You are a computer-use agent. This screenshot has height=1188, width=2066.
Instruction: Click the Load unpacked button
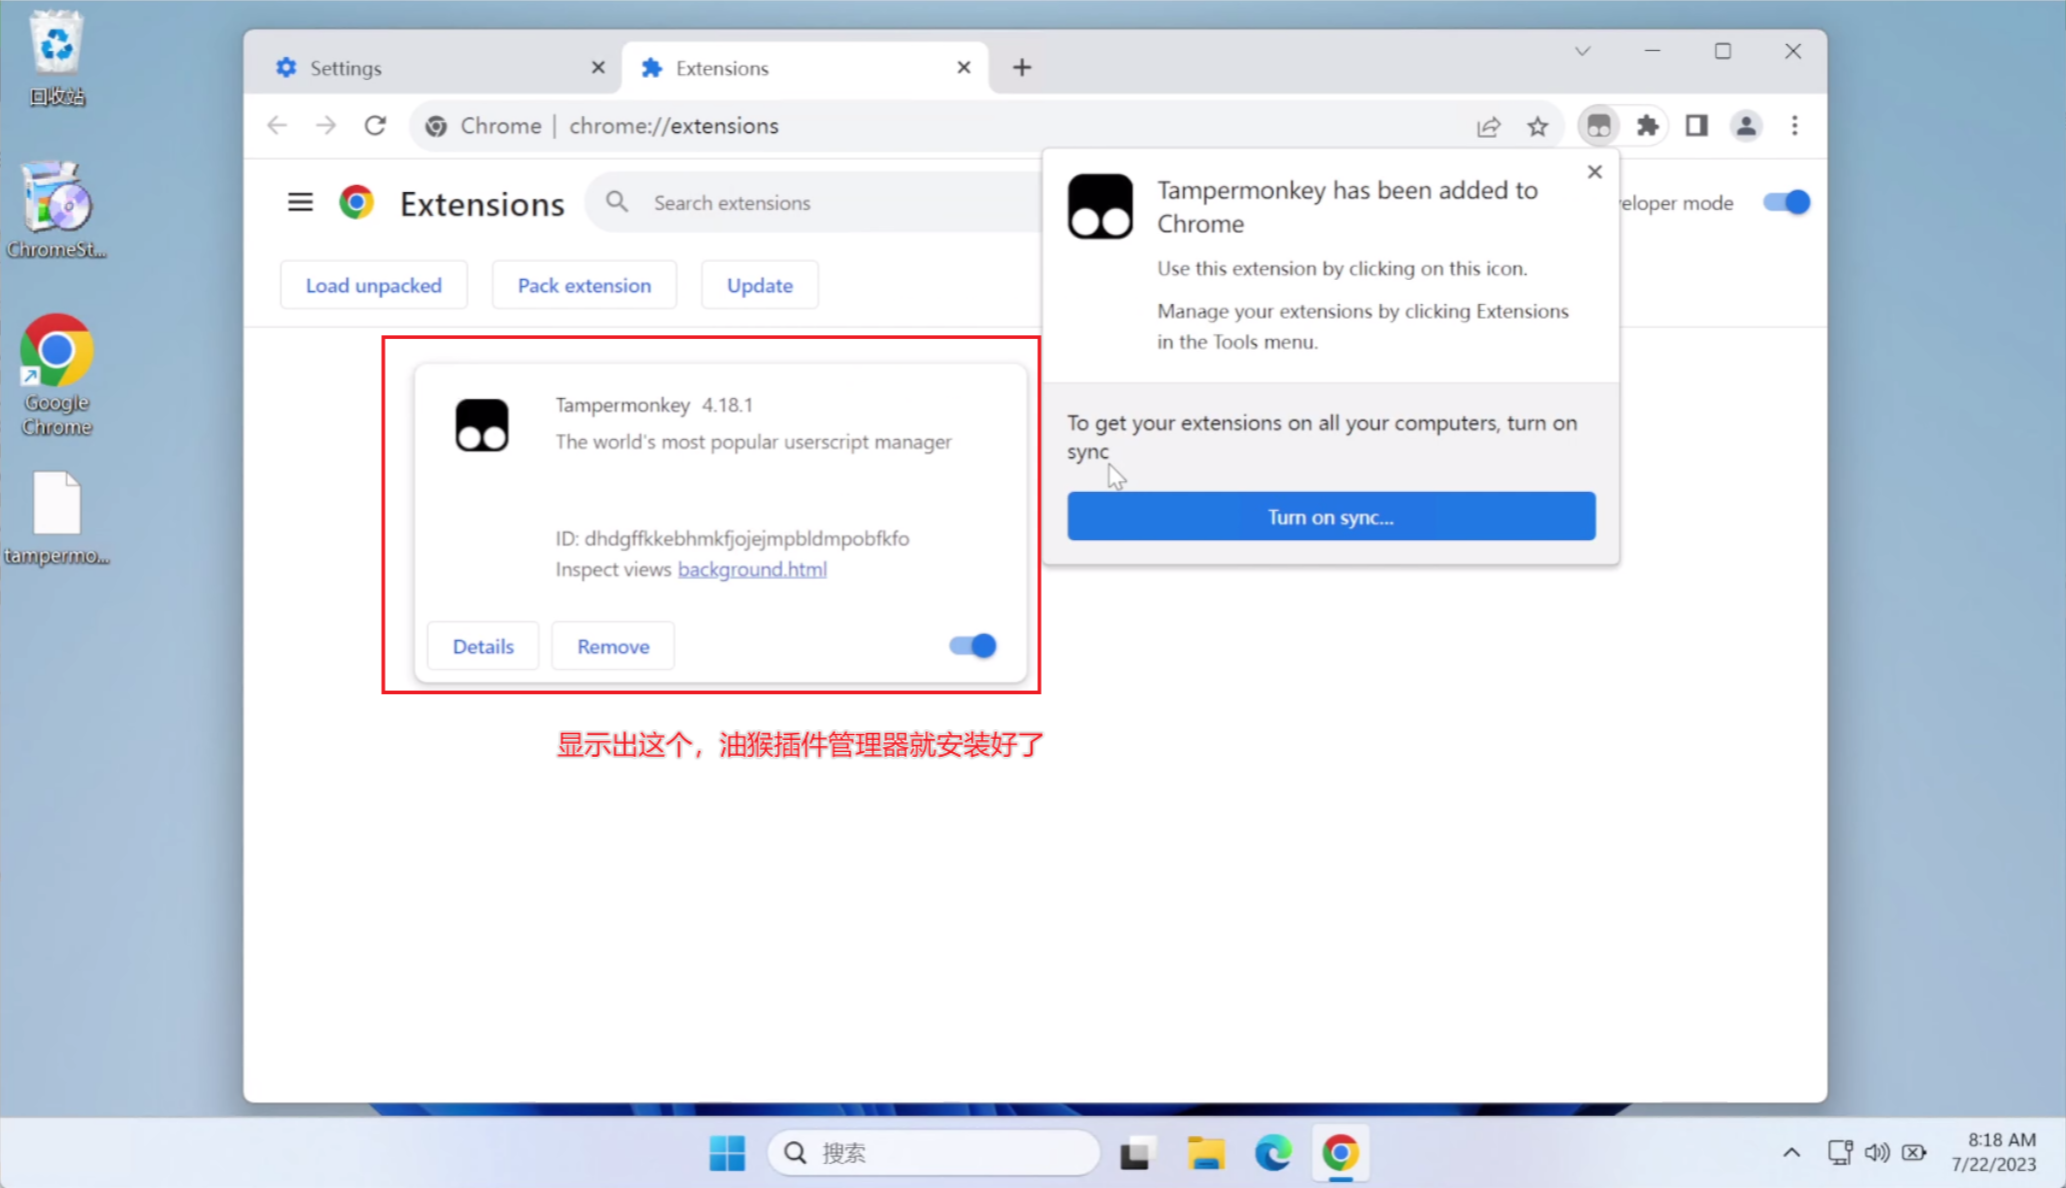pyautogui.click(x=374, y=285)
